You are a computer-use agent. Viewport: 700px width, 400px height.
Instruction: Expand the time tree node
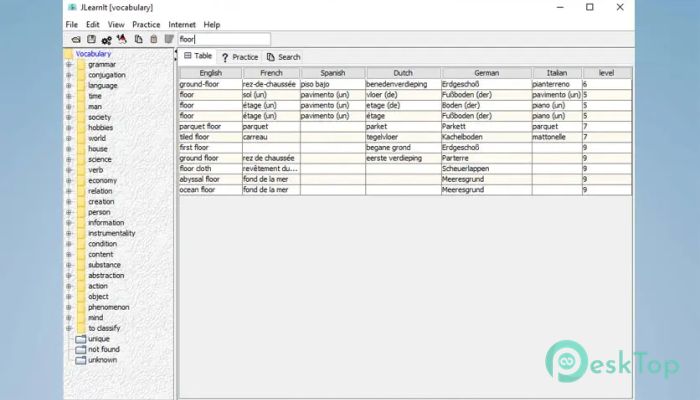tap(69, 96)
